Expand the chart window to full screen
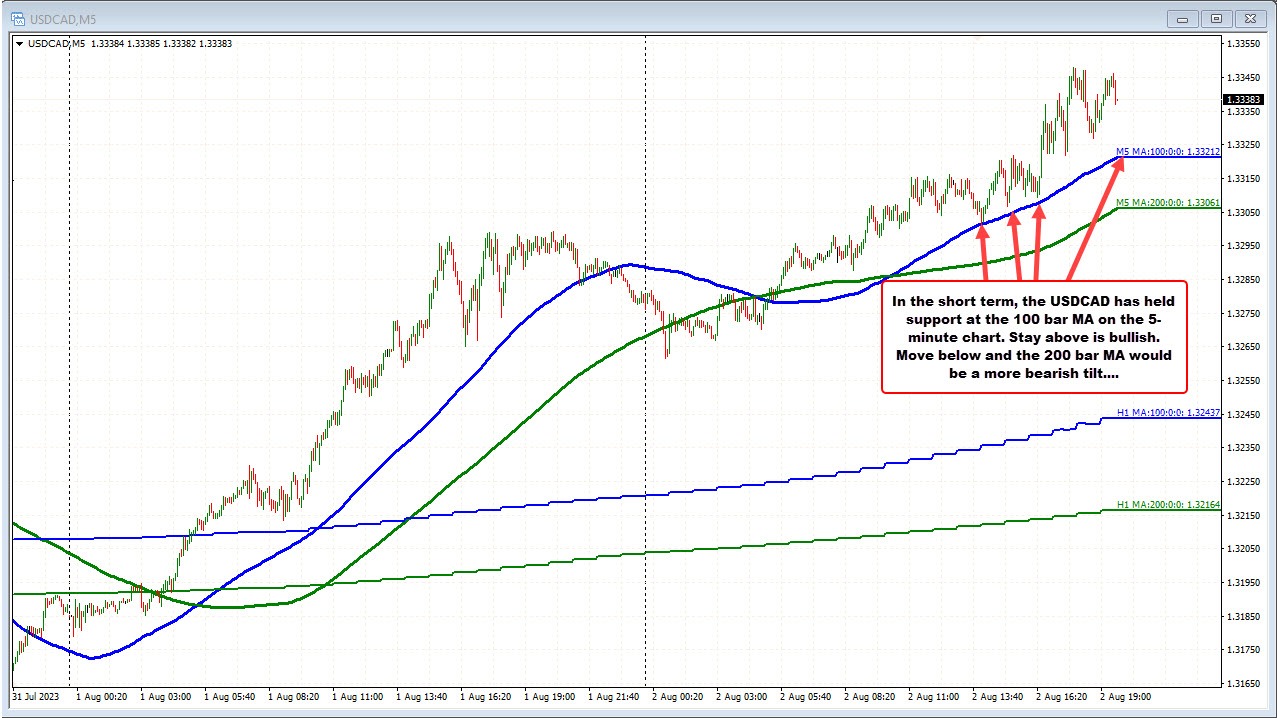The width and height of the screenshot is (1277, 718). pos(1216,18)
